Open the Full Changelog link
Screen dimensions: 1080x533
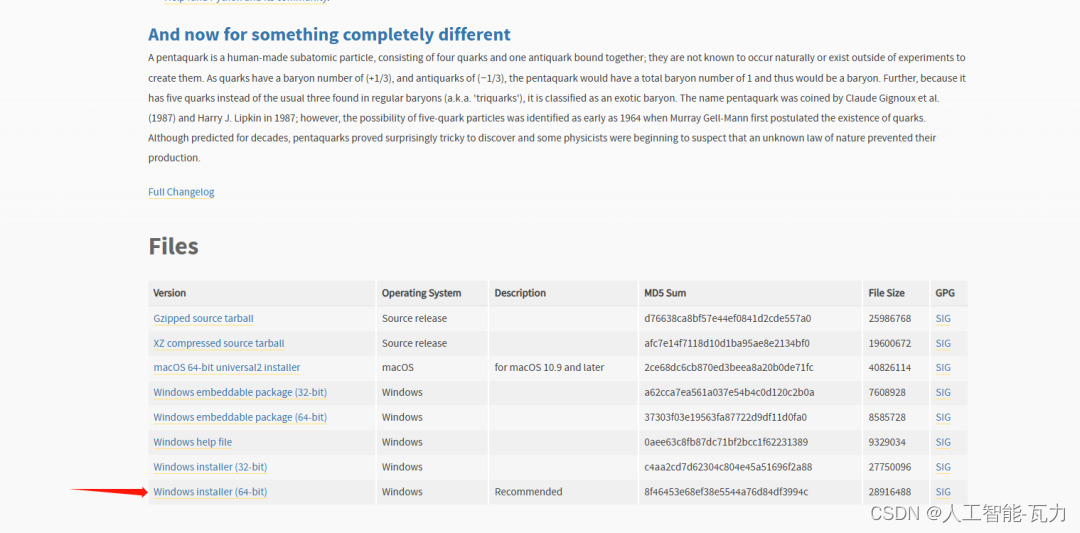(181, 192)
